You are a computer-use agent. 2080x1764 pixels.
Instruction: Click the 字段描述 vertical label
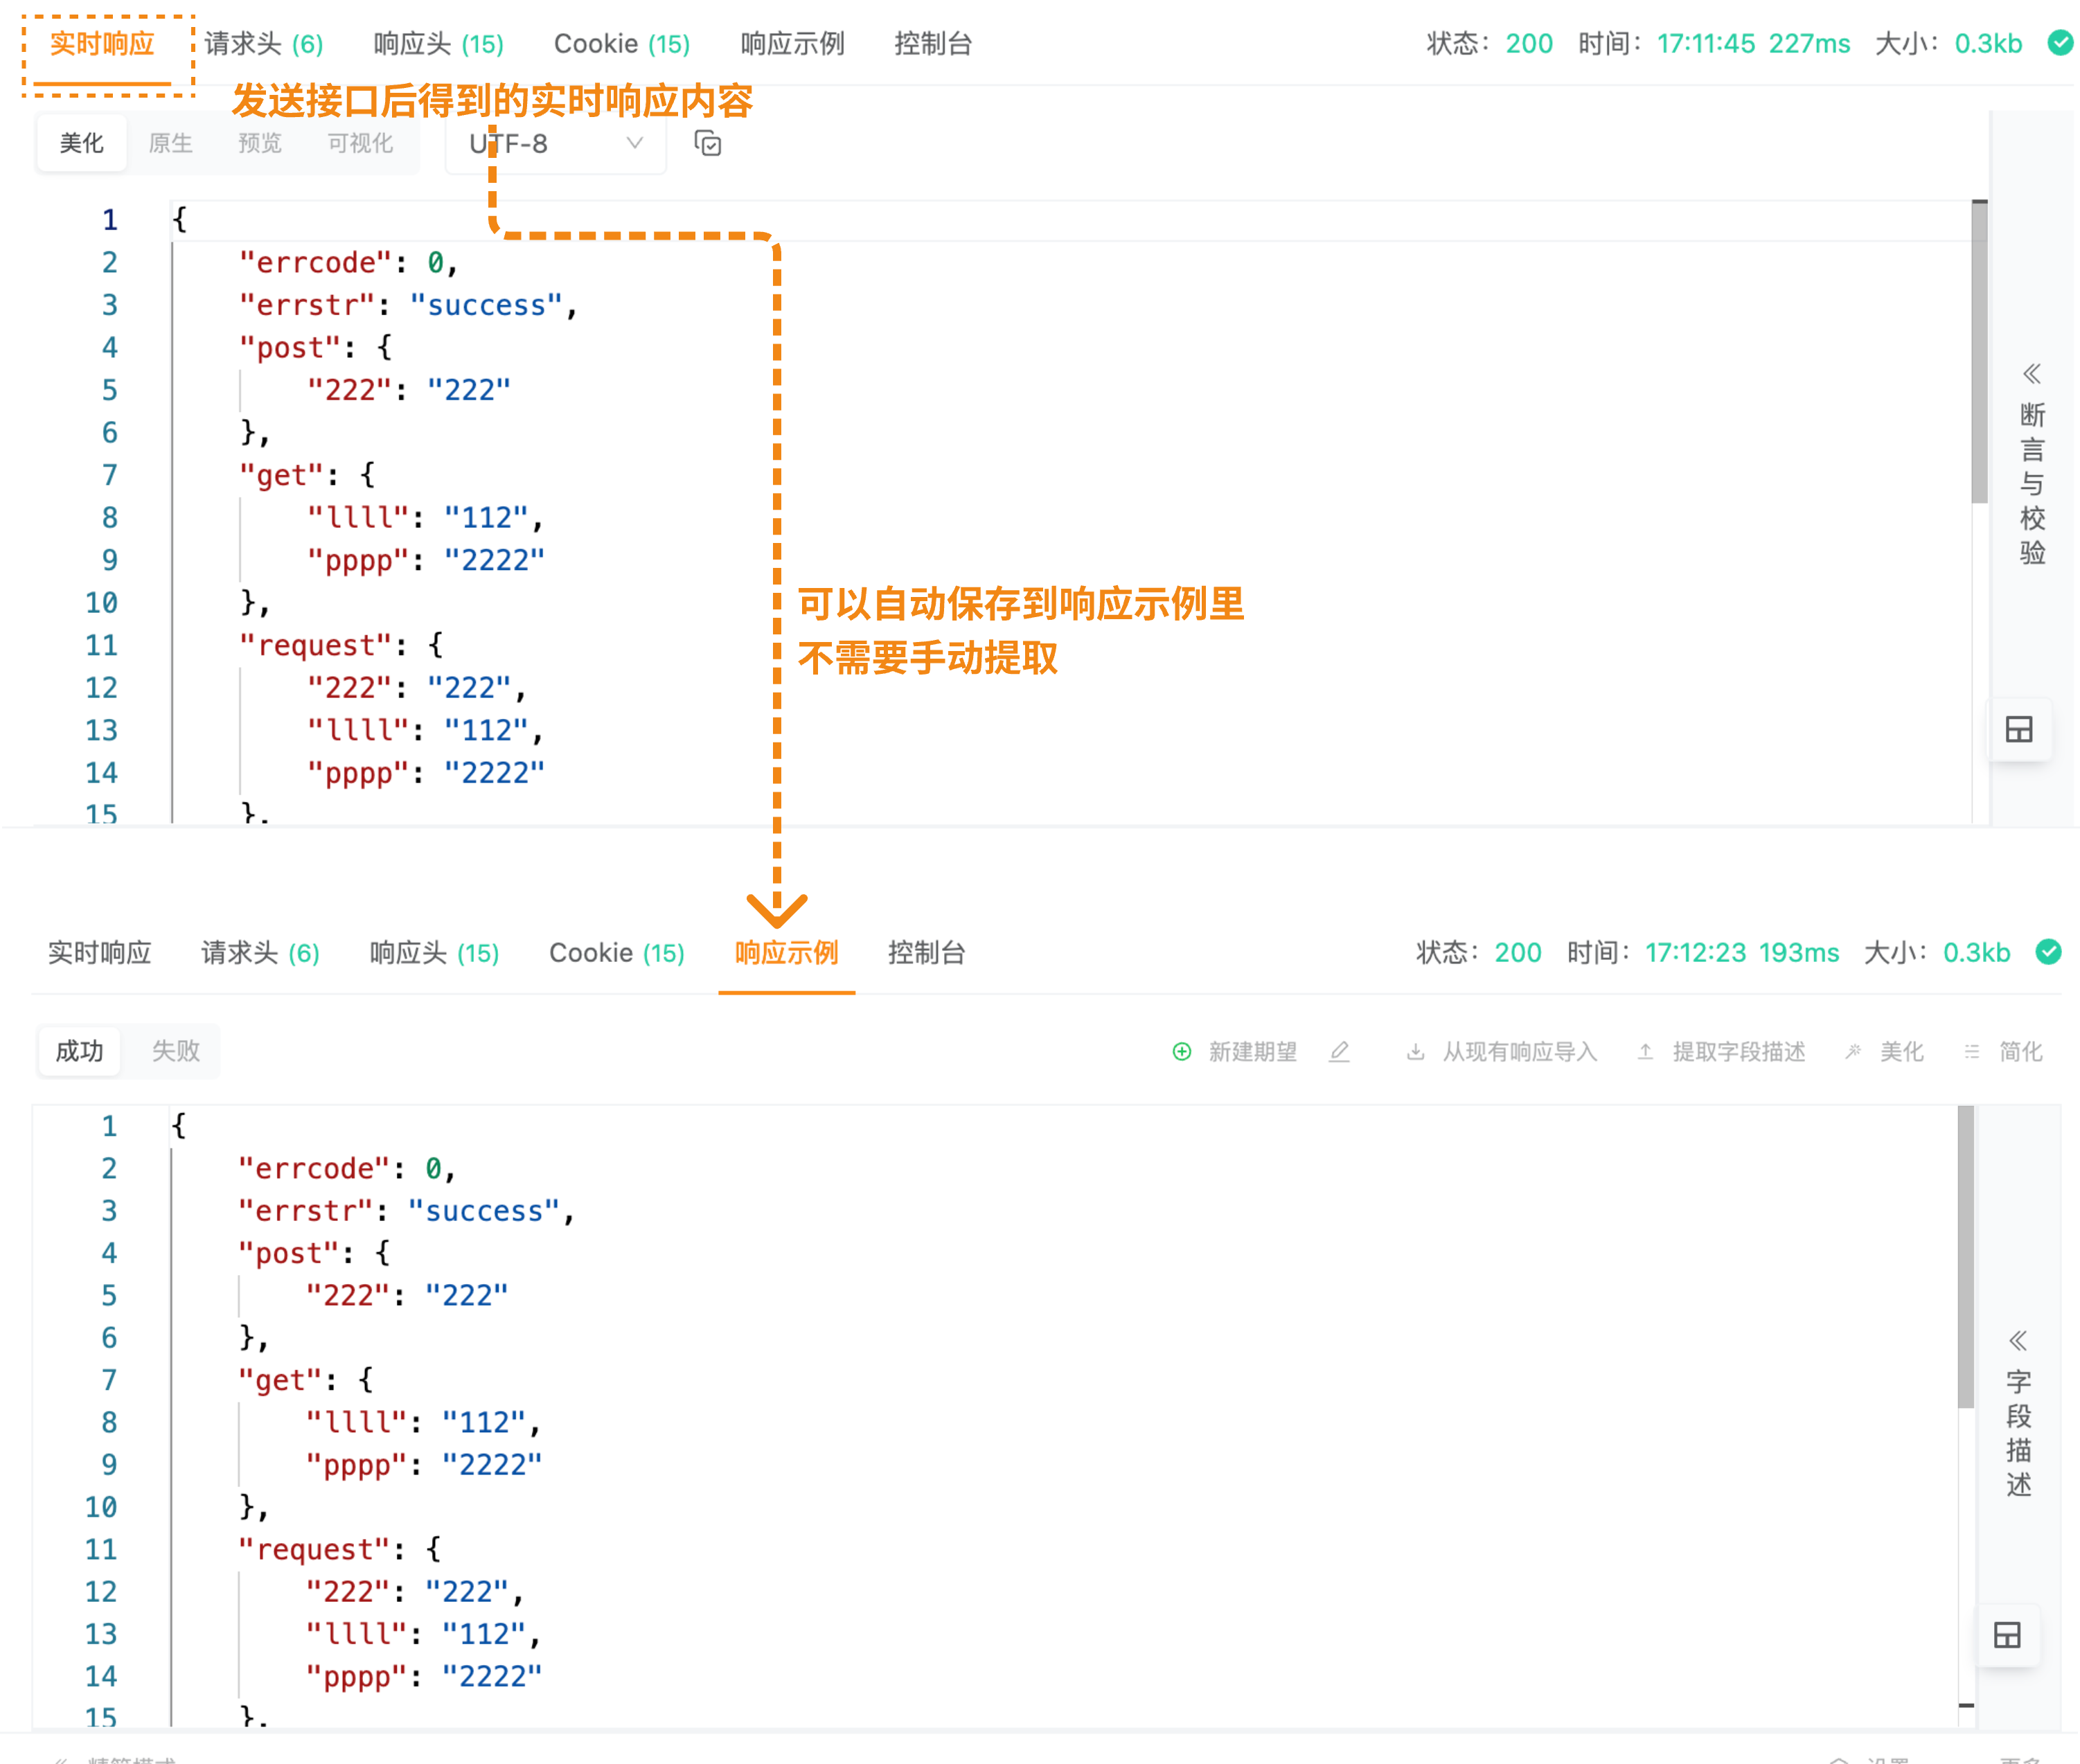pyautogui.click(x=2019, y=1433)
